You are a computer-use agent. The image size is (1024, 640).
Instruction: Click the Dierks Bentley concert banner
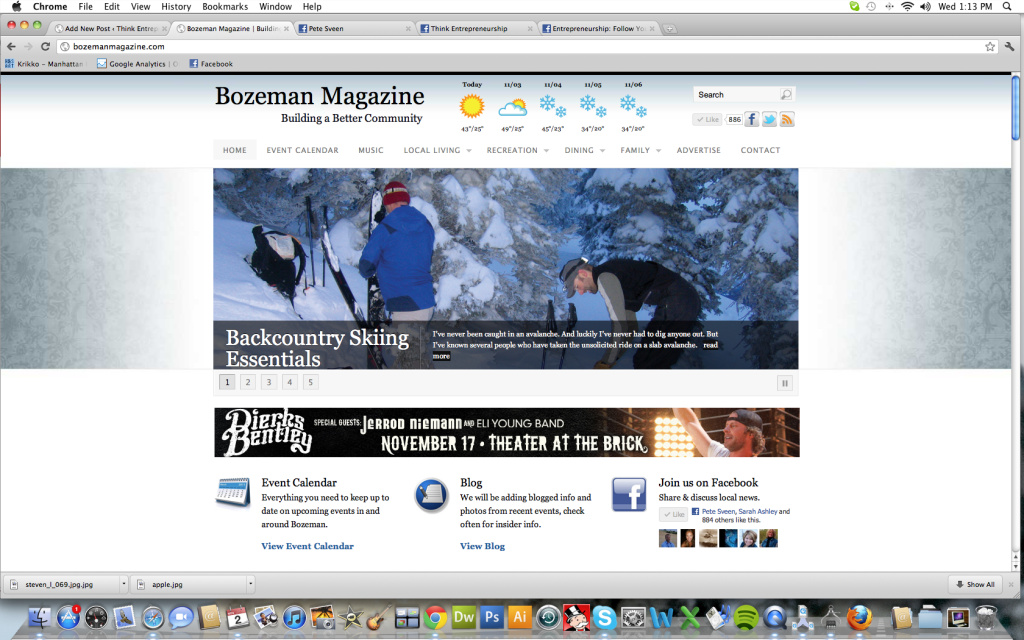point(507,432)
